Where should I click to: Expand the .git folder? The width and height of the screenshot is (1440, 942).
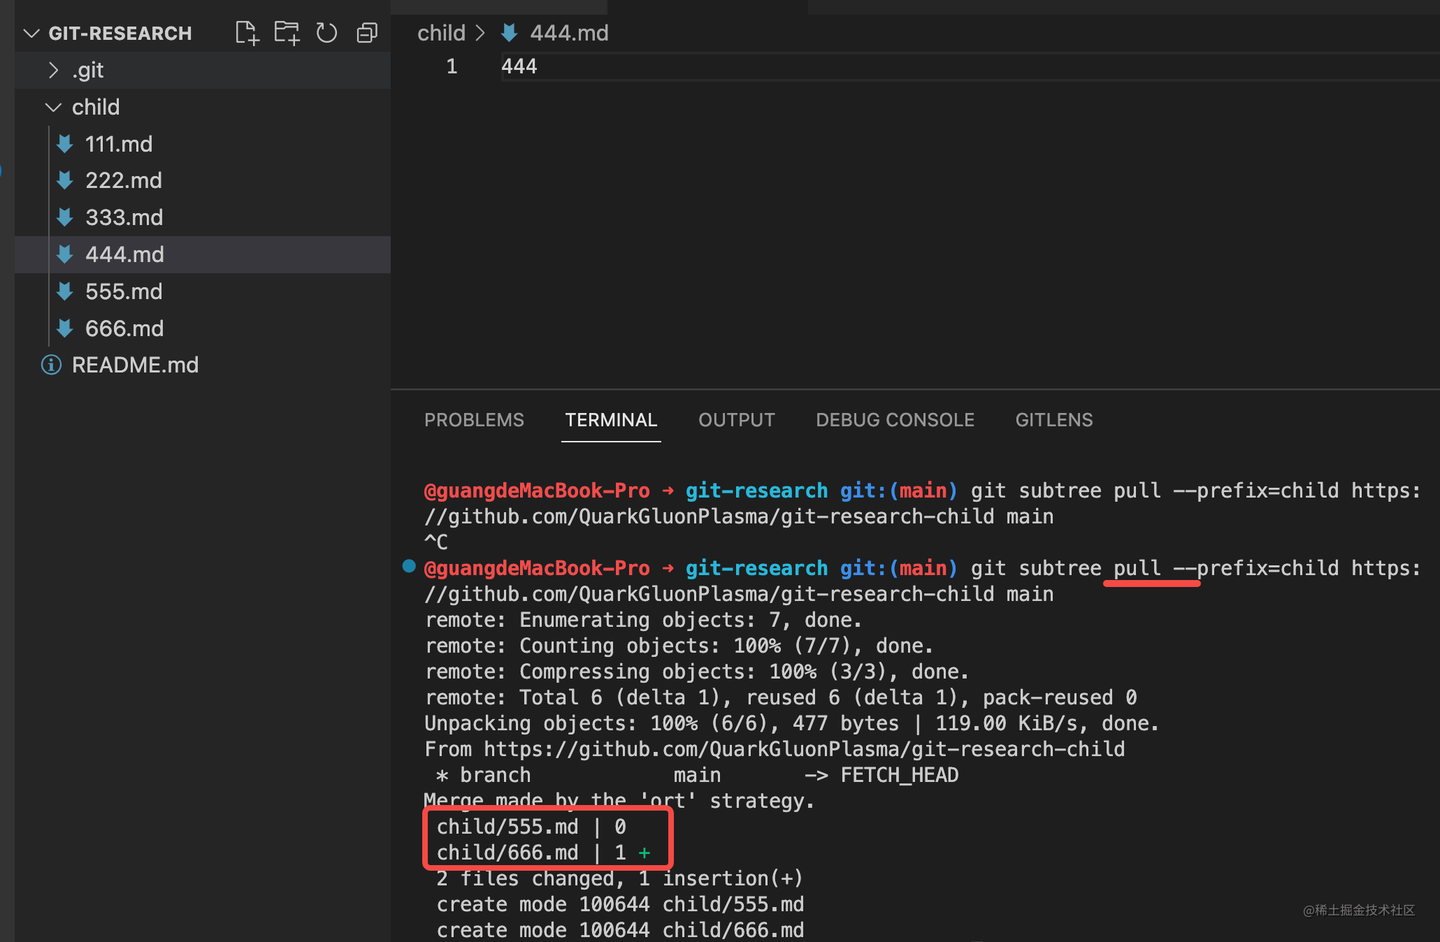click(53, 69)
